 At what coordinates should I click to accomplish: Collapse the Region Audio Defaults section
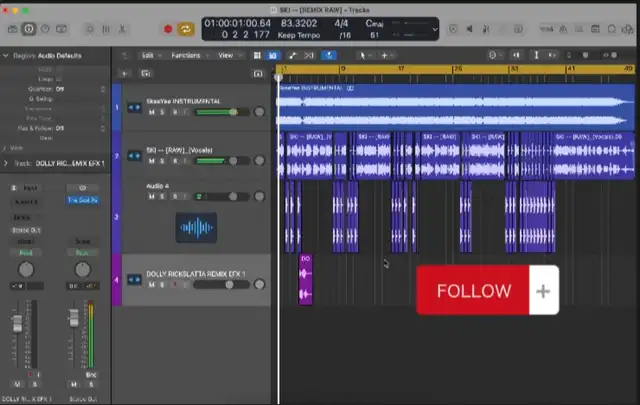5,55
